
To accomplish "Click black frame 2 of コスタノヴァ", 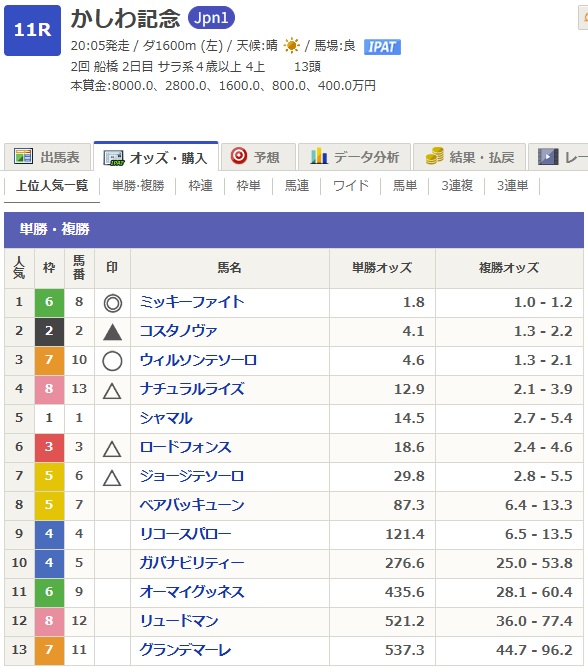I will (x=49, y=331).
